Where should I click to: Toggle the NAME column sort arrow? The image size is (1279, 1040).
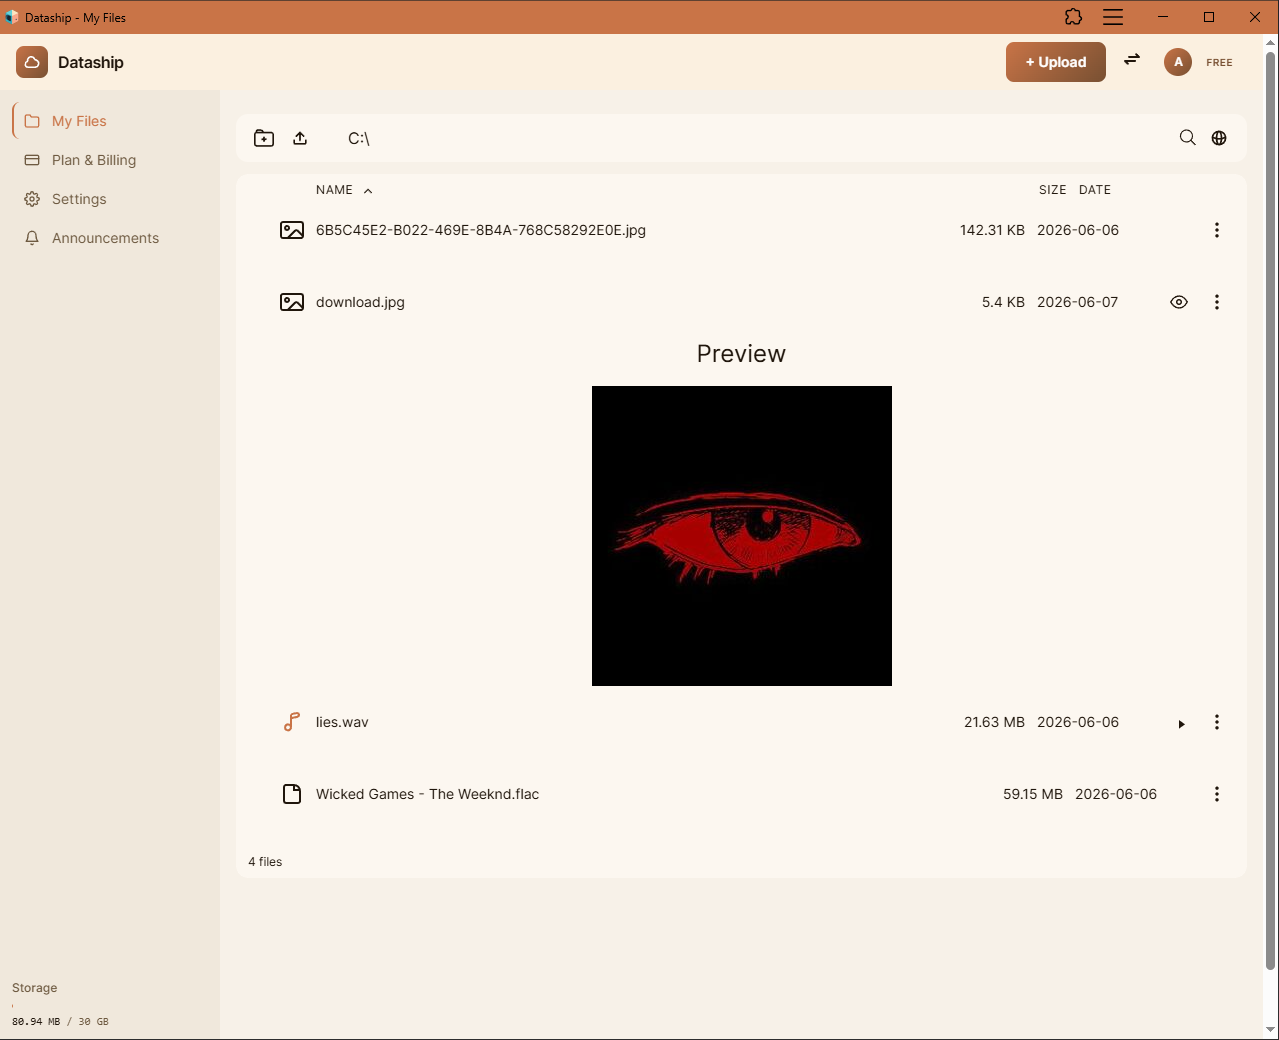pyautogui.click(x=368, y=191)
